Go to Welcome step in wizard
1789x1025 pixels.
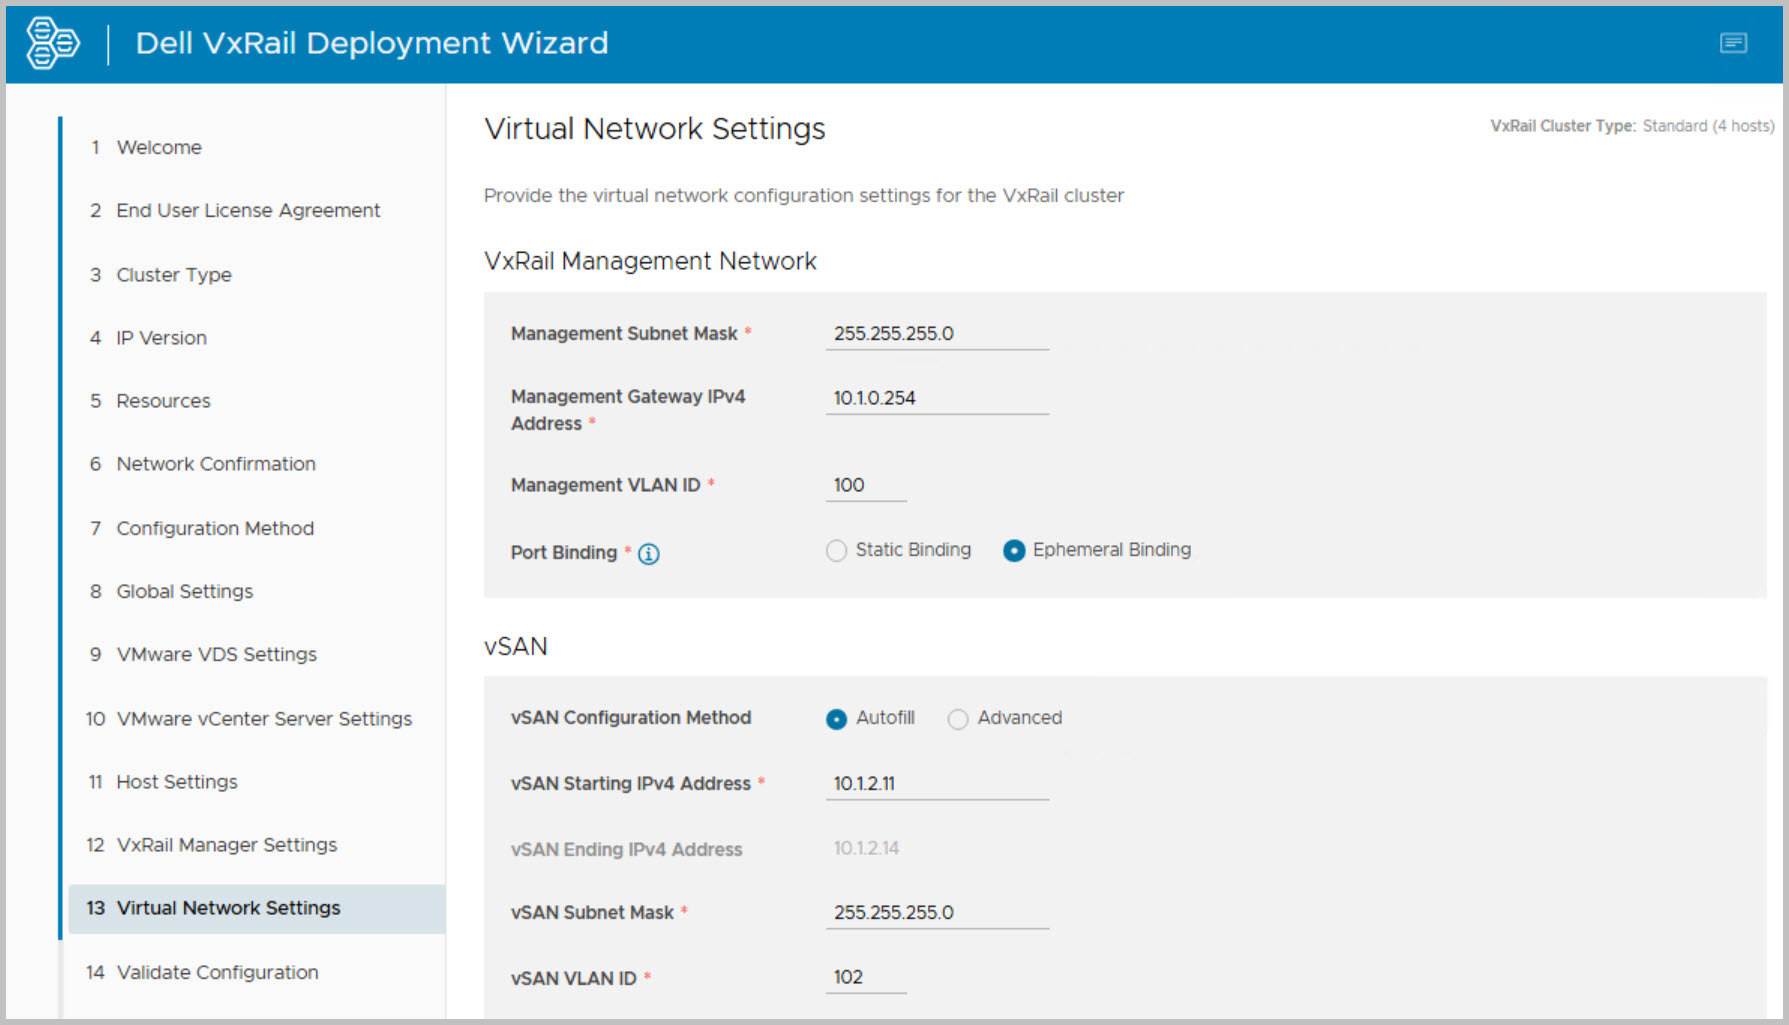pyautogui.click(x=159, y=147)
